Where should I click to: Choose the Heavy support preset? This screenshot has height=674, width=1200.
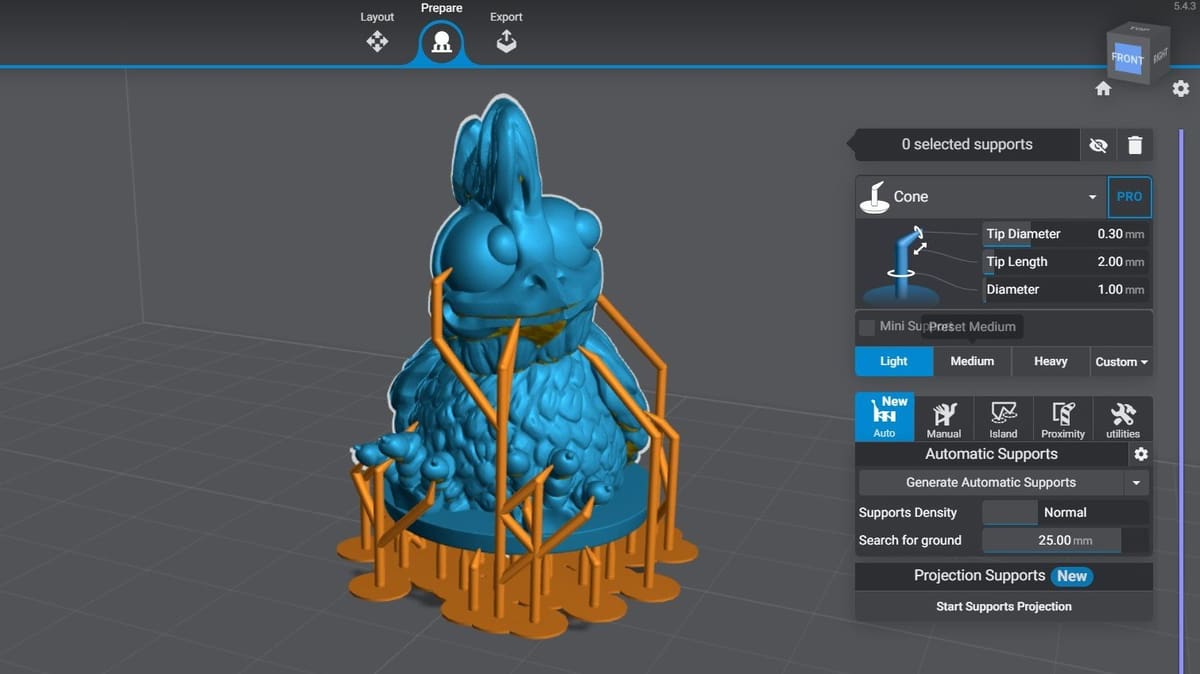point(1050,362)
